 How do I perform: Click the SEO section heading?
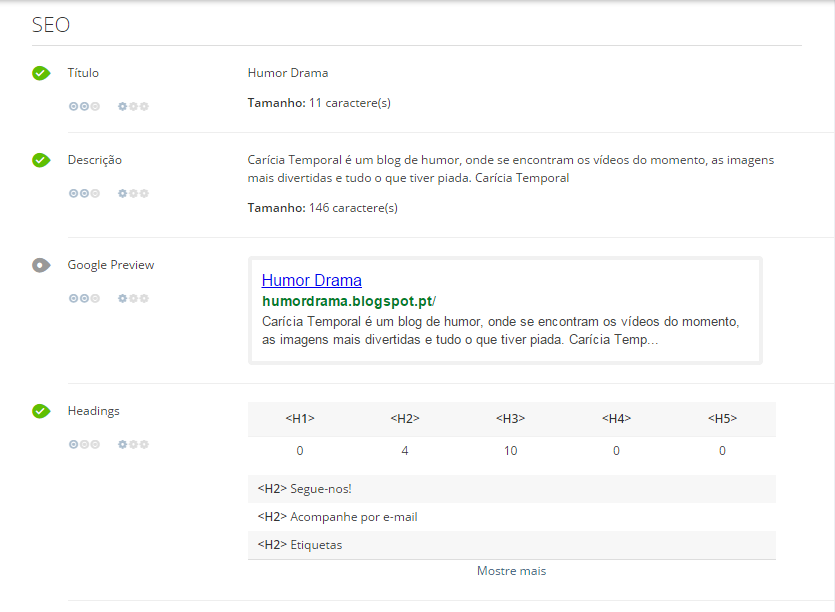point(51,25)
